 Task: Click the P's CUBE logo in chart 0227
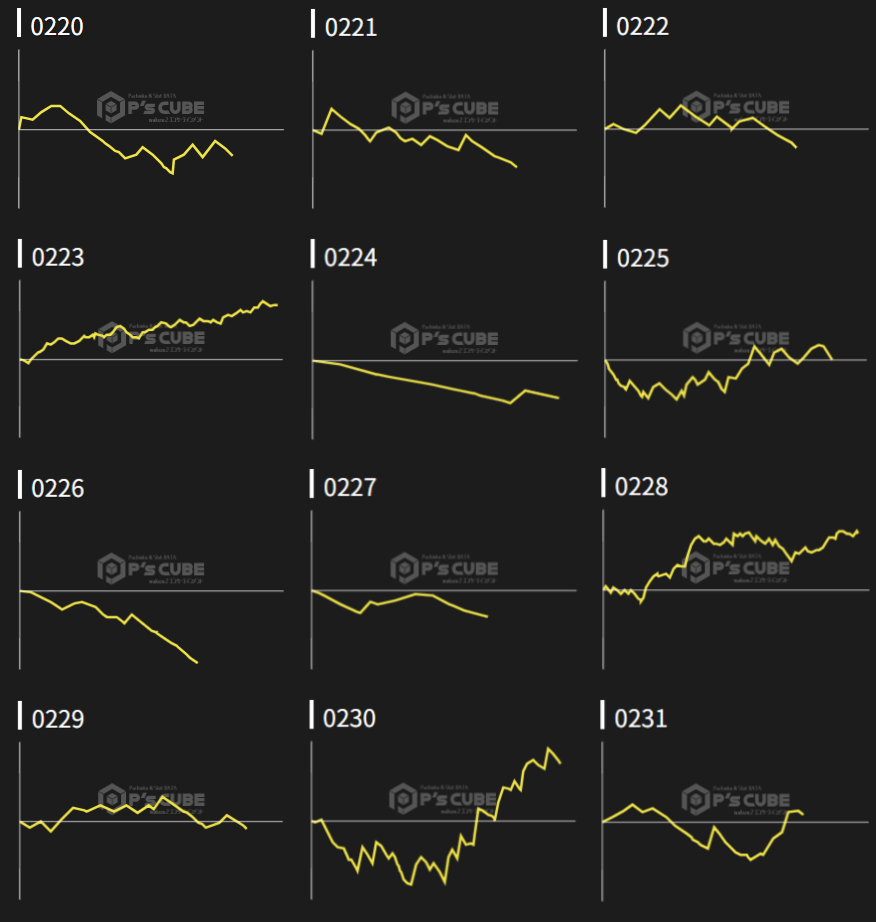[444, 569]
